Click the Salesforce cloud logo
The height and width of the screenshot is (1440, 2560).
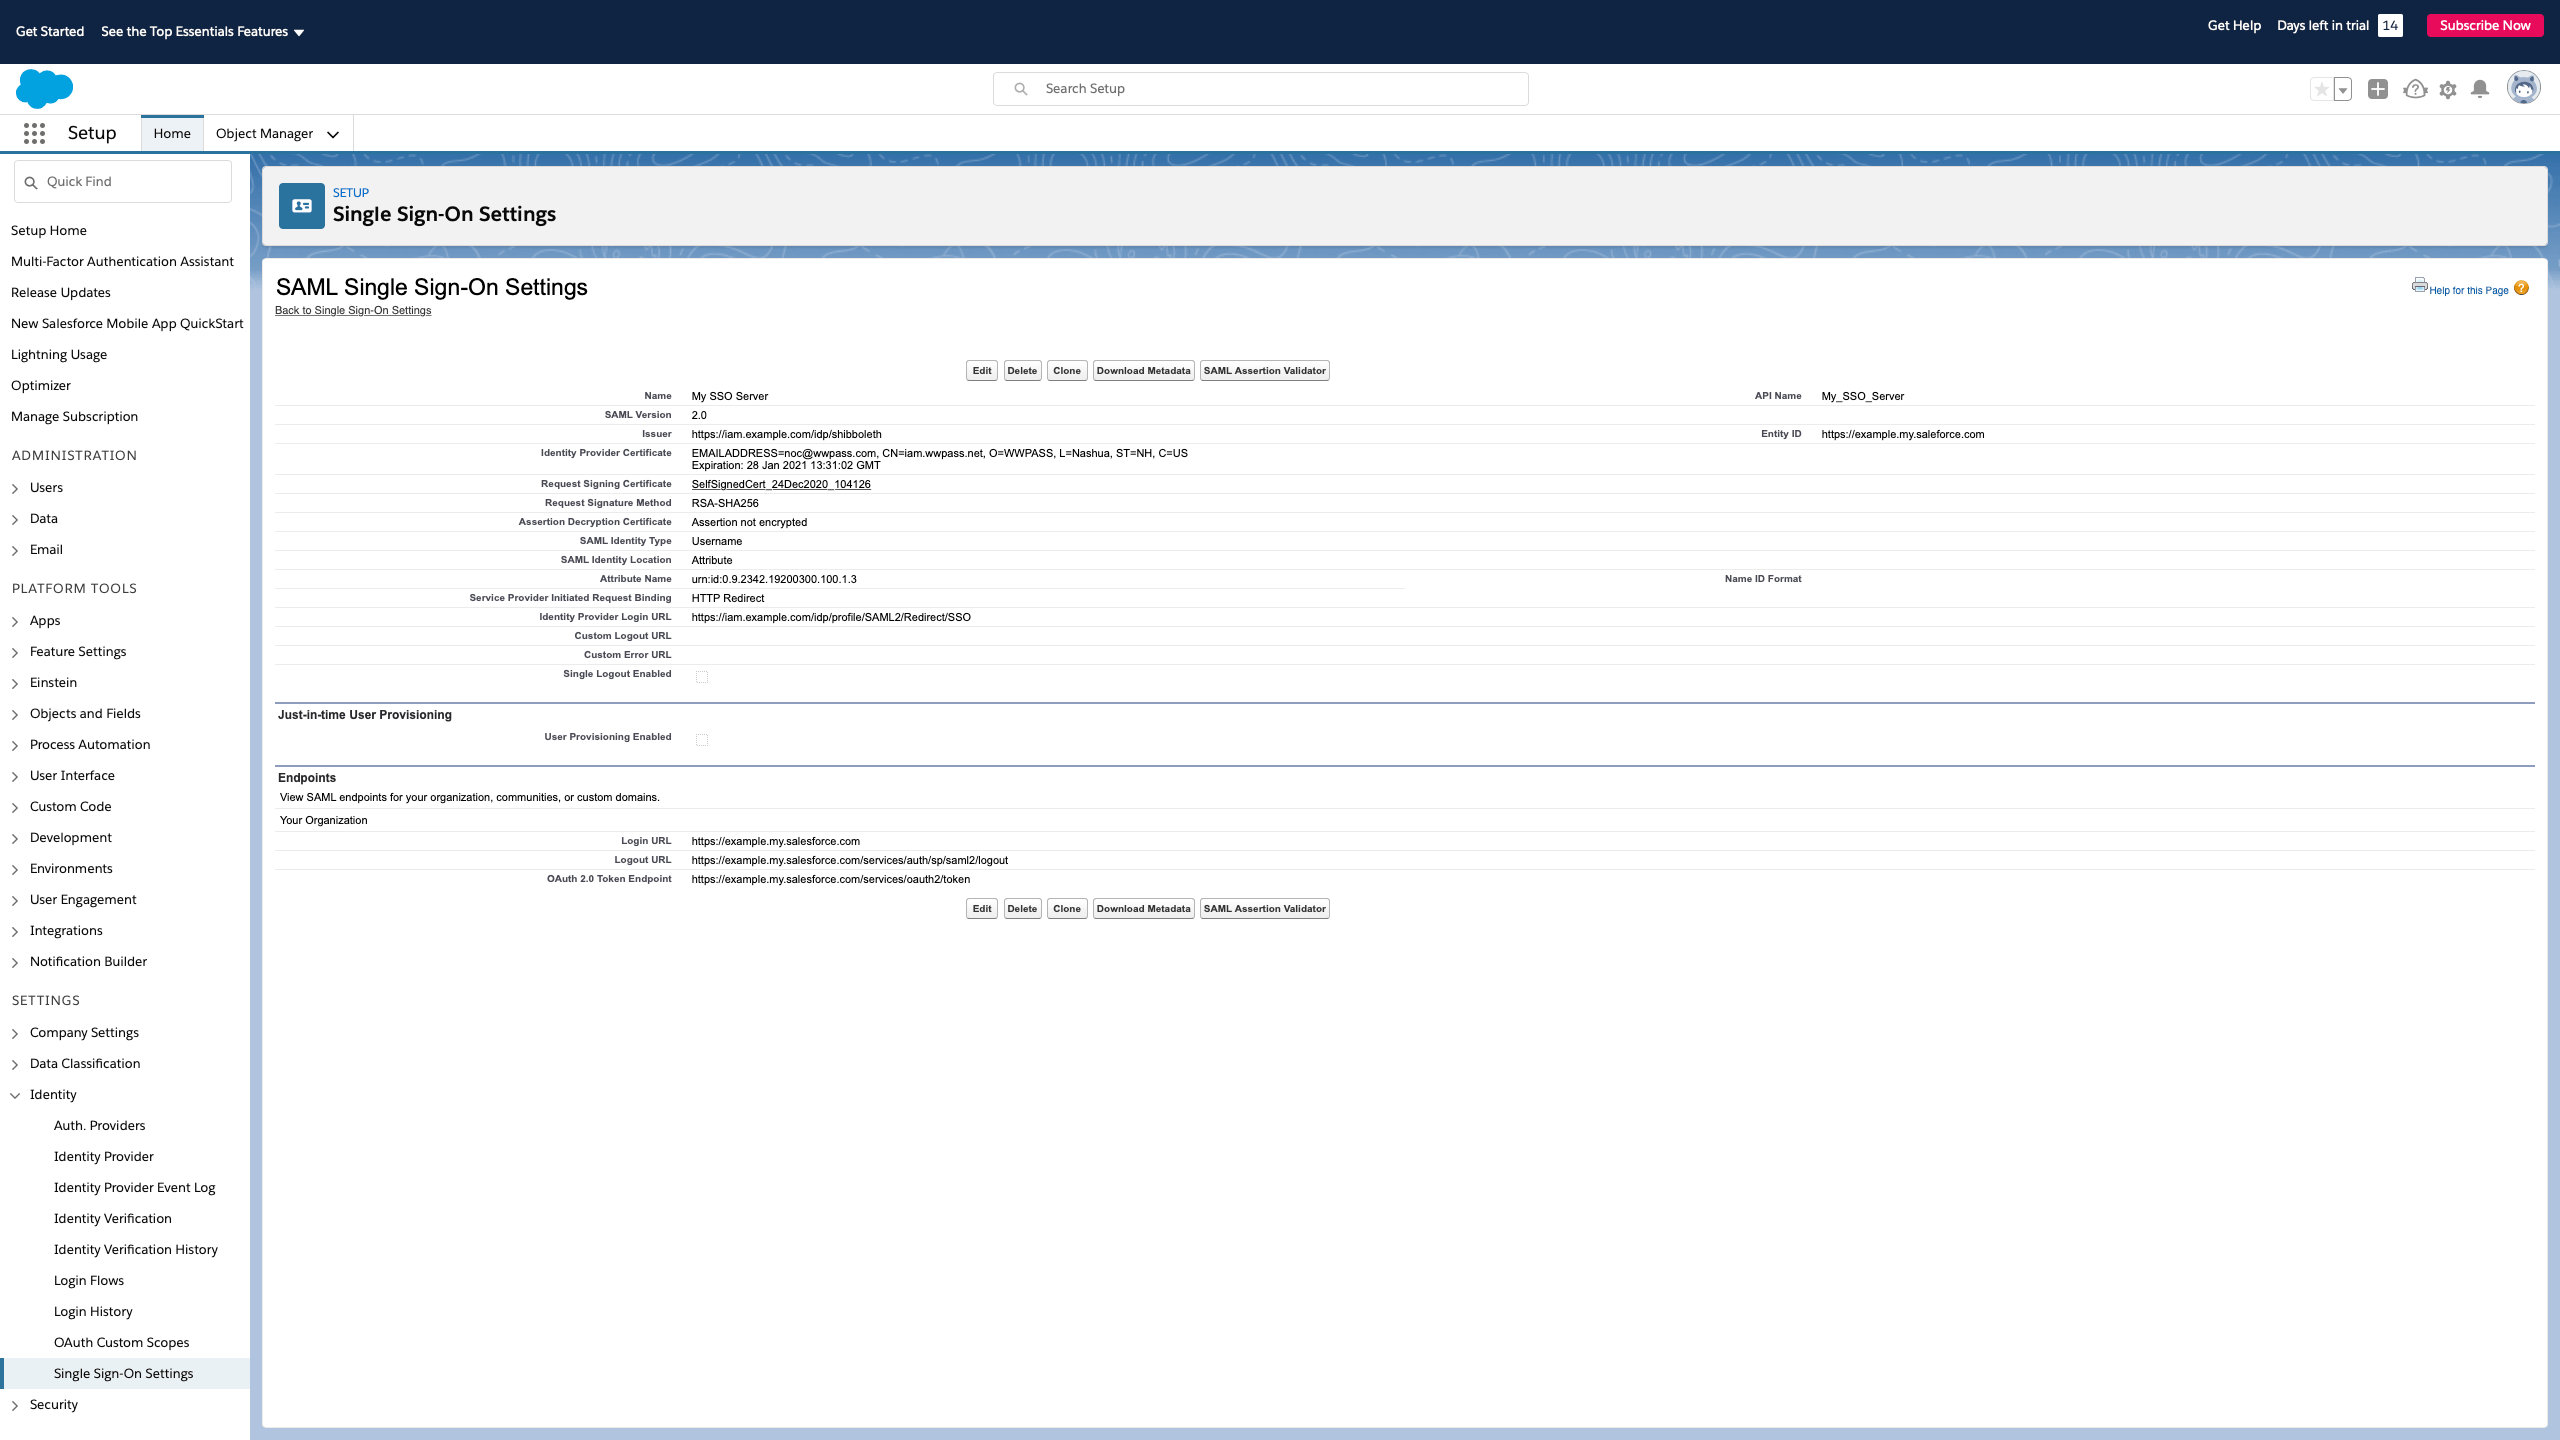coord(45,88)
